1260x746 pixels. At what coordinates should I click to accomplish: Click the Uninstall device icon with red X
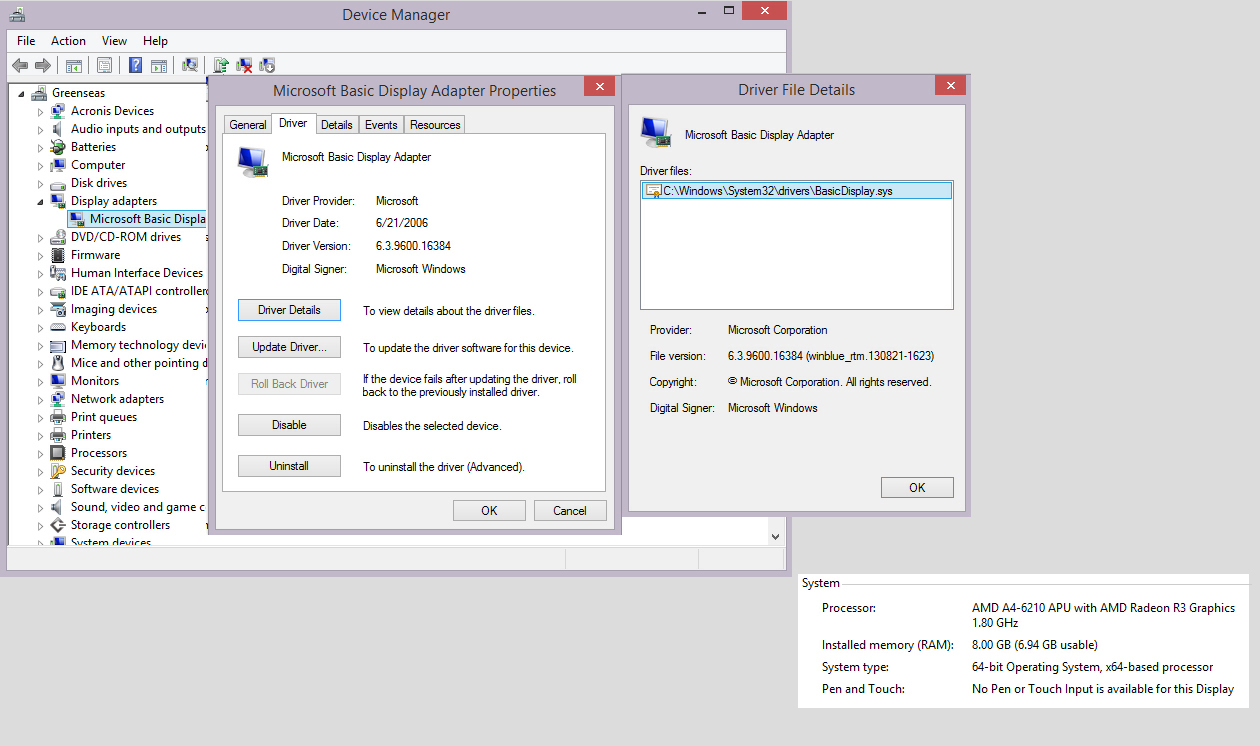pos(244,66)
